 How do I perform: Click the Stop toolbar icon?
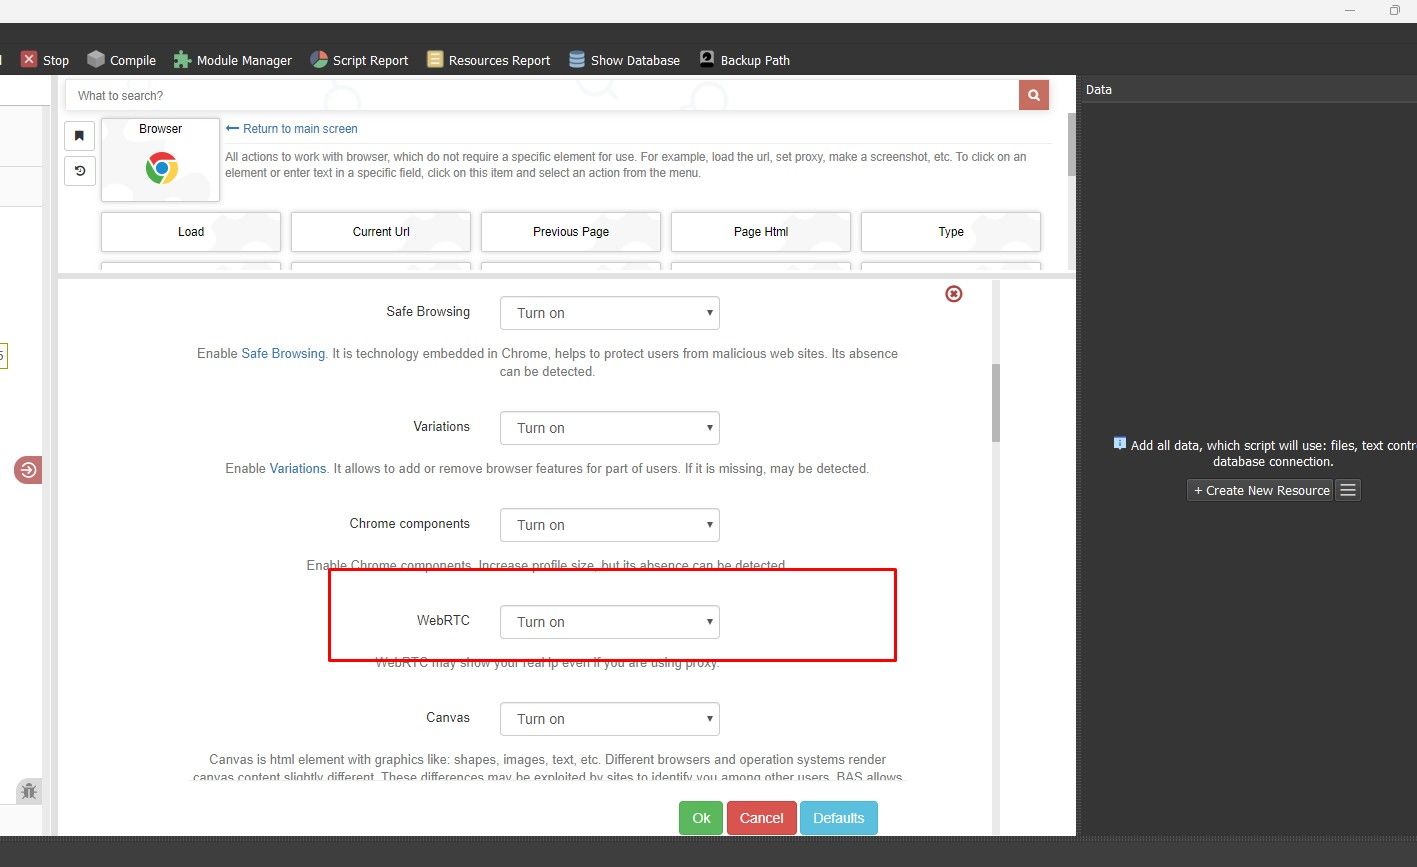pos(29,60)
